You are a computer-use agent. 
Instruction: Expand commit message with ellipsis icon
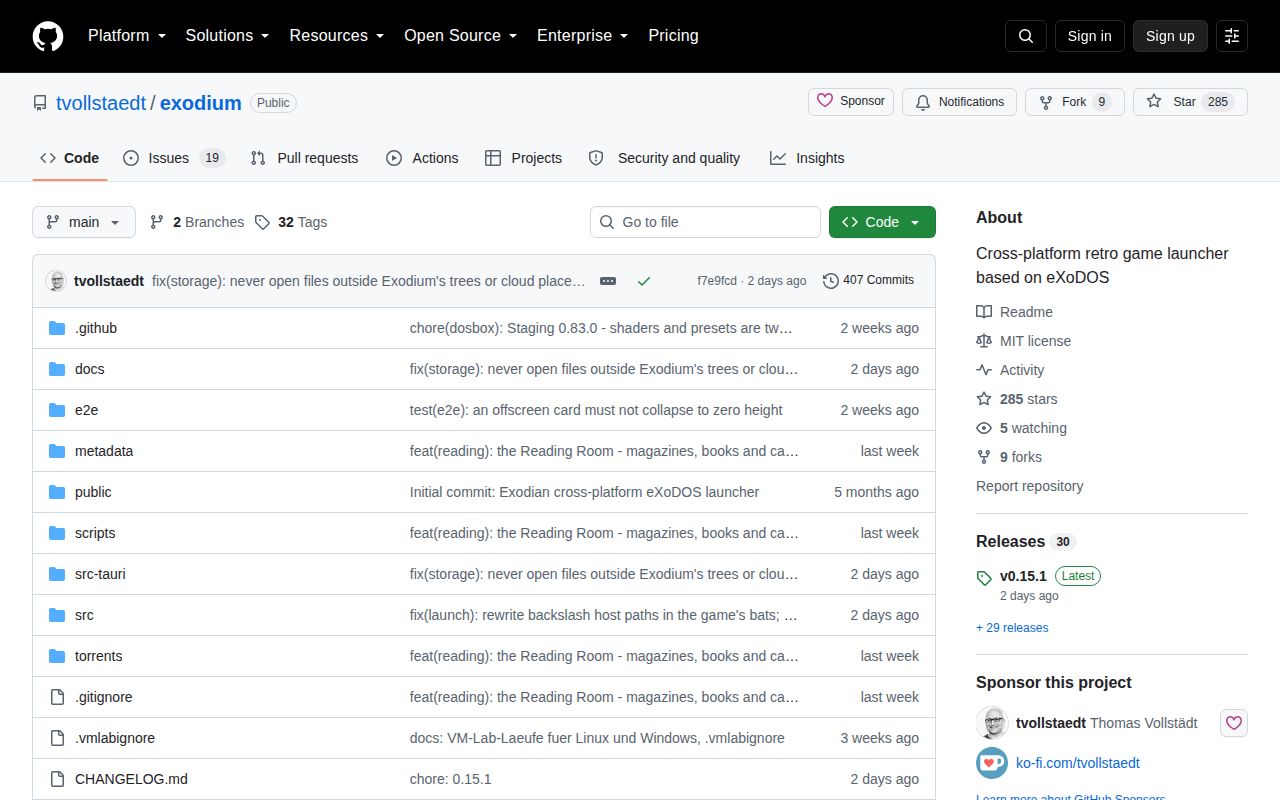click(x=608, y=281)
